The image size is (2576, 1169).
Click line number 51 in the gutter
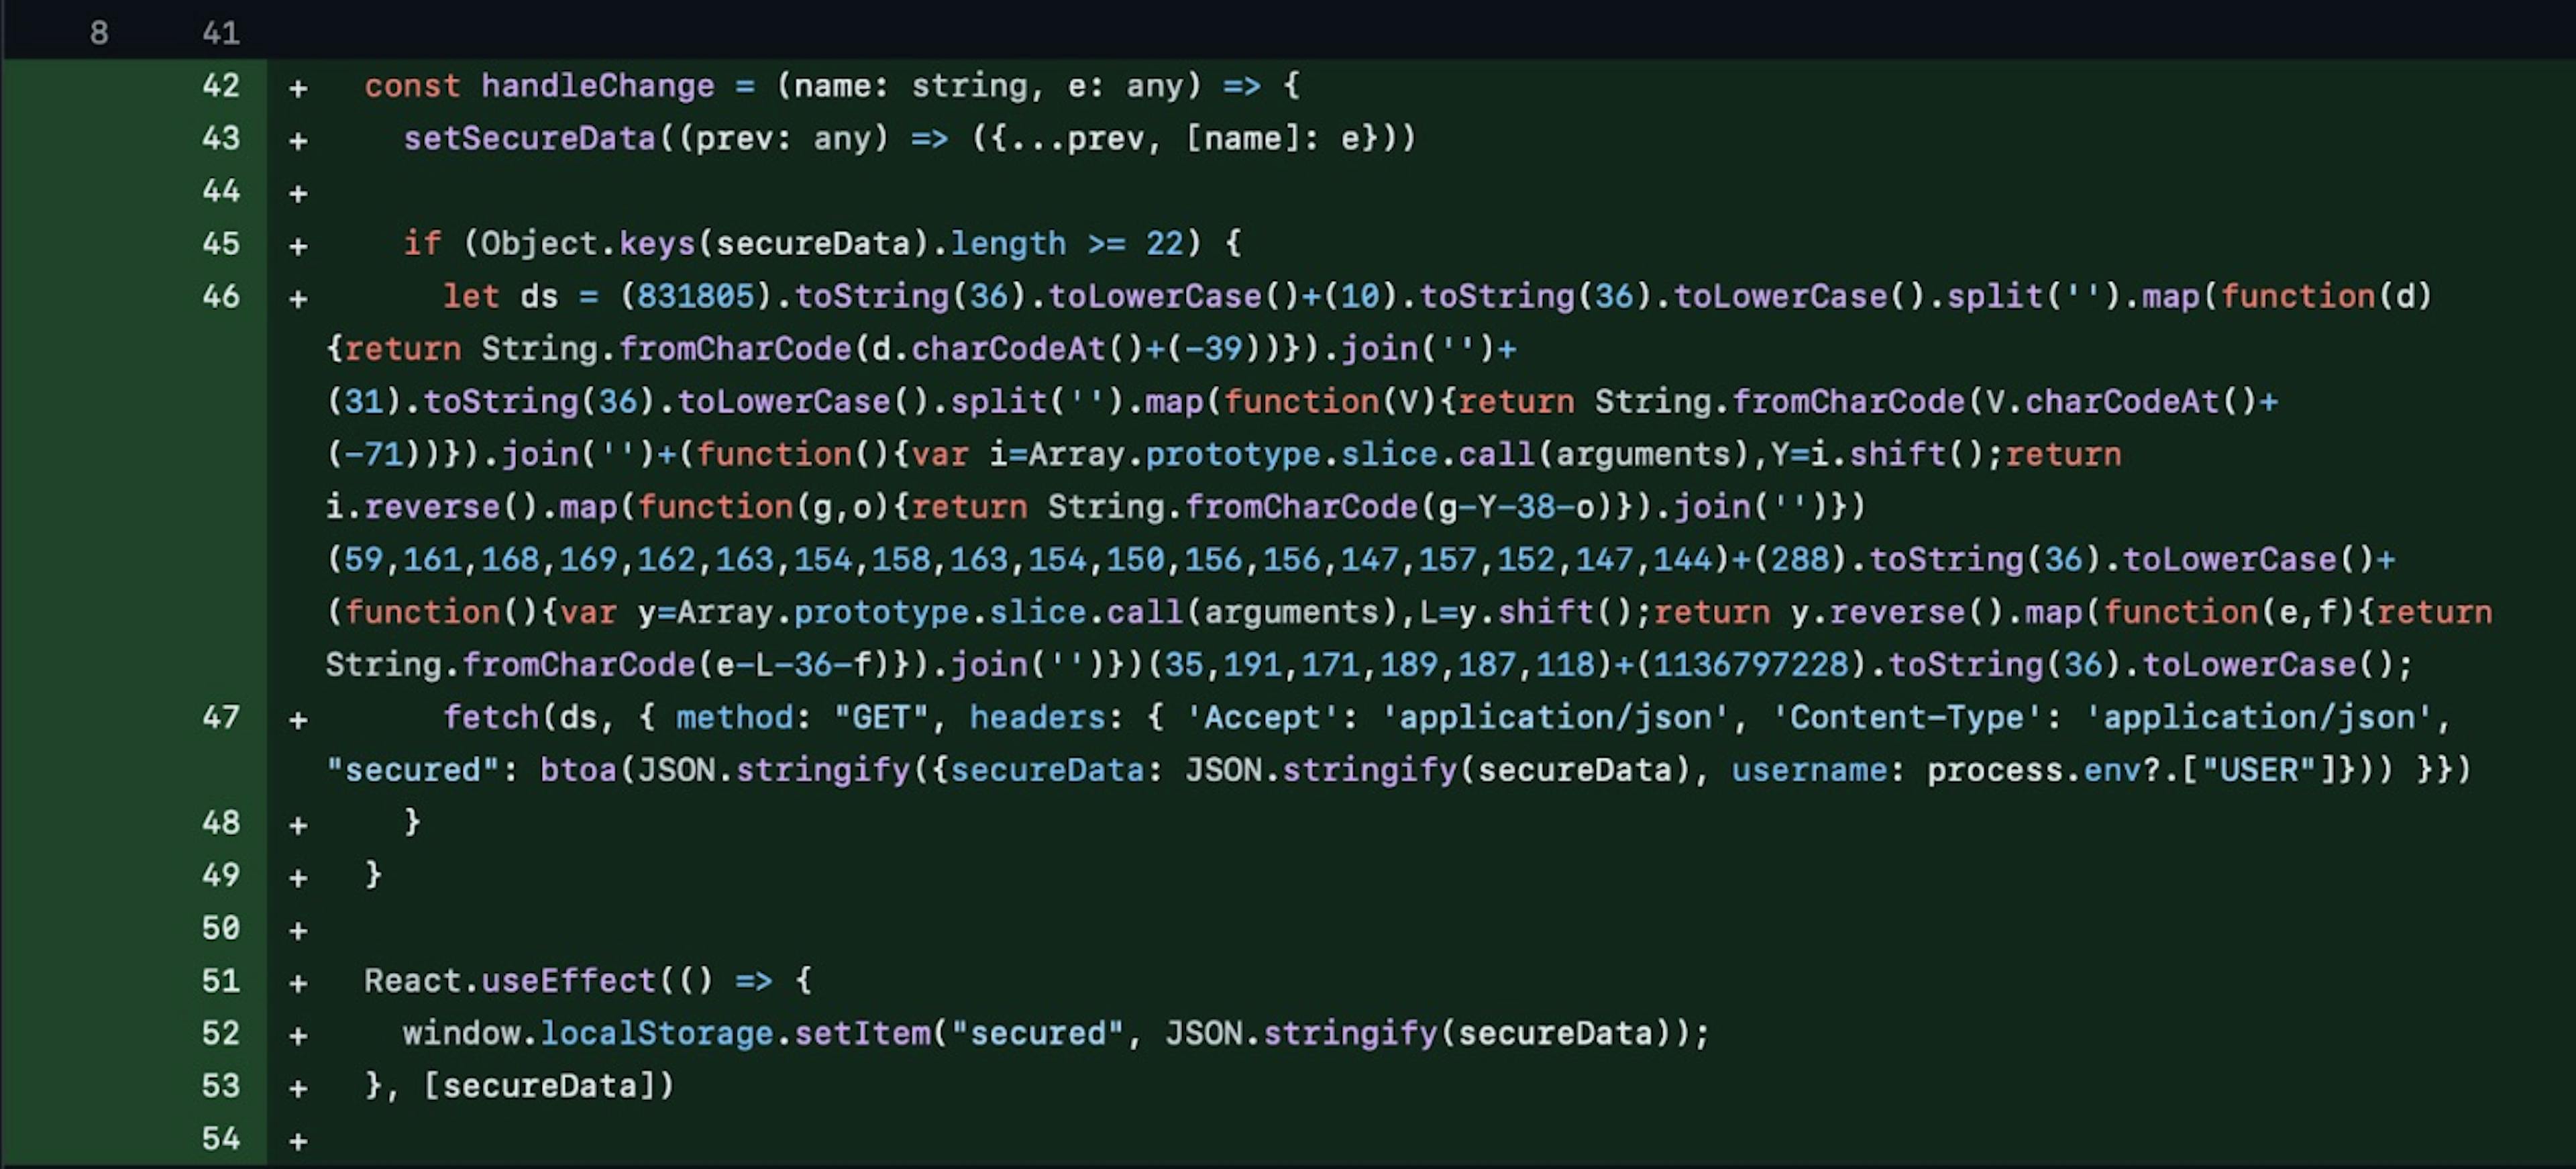click(x=221, y=981)
